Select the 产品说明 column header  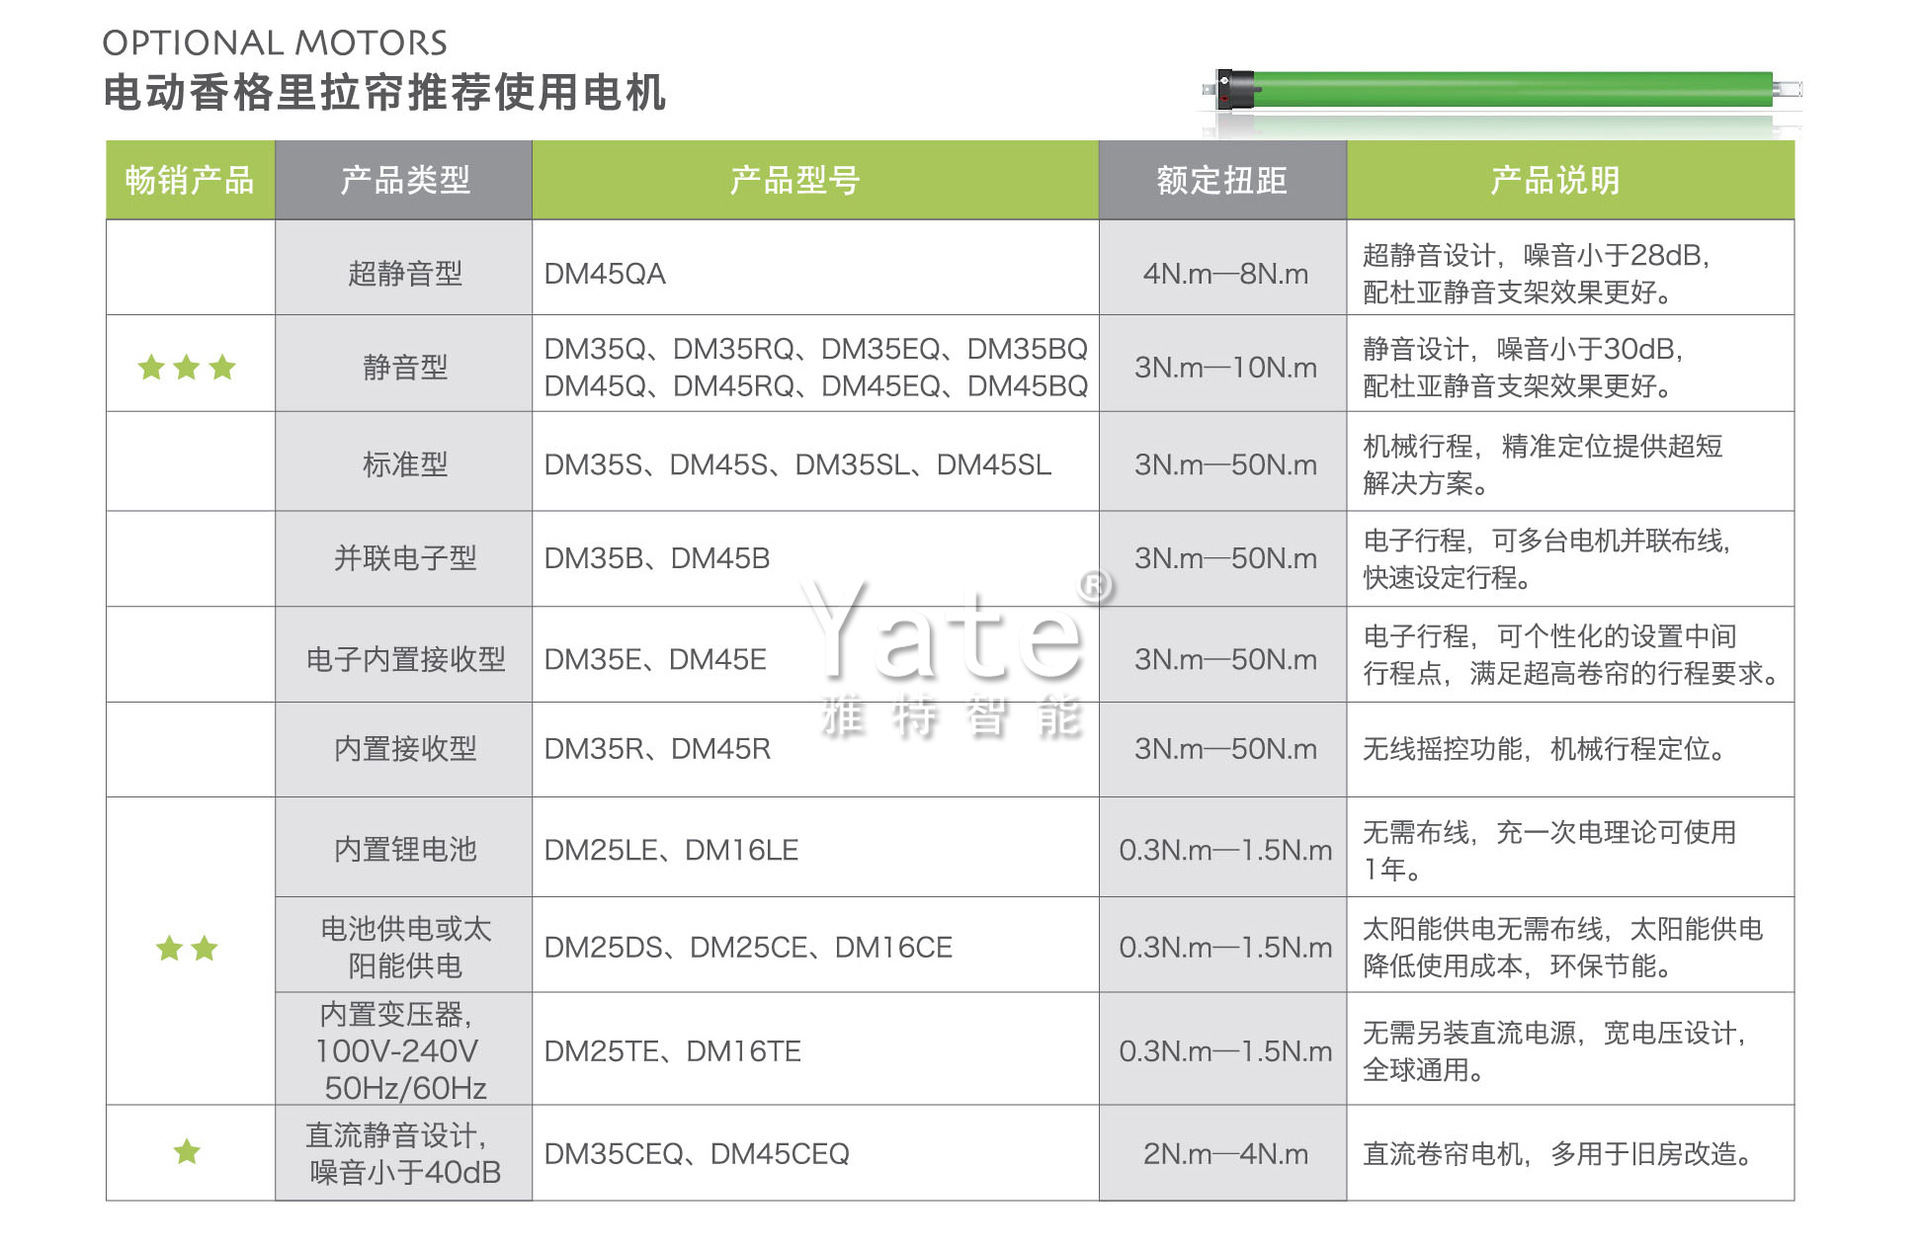coord(1571,180)
